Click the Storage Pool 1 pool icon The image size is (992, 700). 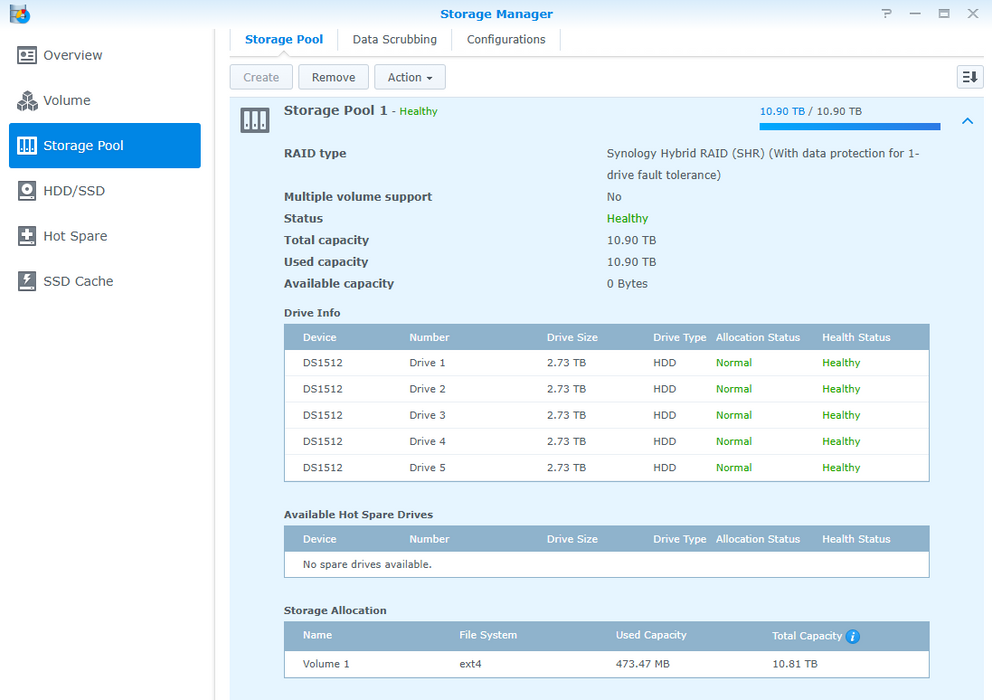pos(255,120)
